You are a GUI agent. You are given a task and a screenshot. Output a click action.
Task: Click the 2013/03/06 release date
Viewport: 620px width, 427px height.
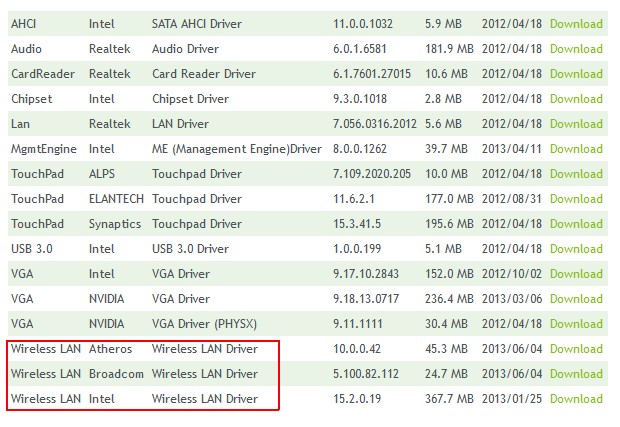pyautogui.click(x=512, y=299)
